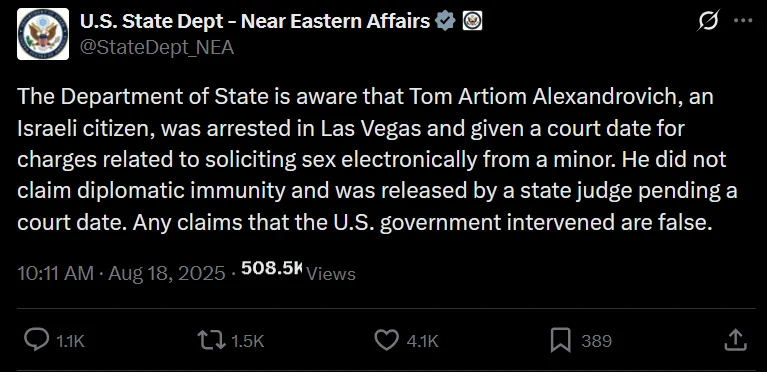Open the State Department seal profile avatar
Image resolution: width=767 pixels, height=372 pixels.
pyautogui.click(x=43, y=34)
